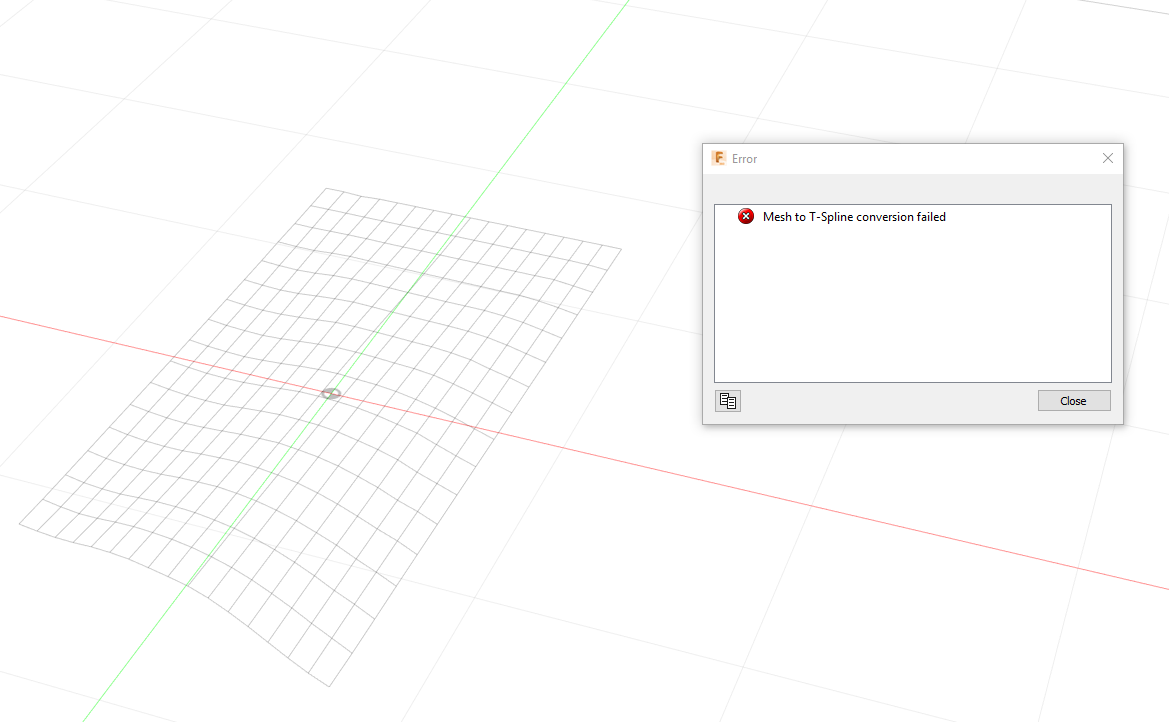Select the origin marker at the axes intersection
Viewport: 1169px width, 722px height.
(x=330, y=394)
